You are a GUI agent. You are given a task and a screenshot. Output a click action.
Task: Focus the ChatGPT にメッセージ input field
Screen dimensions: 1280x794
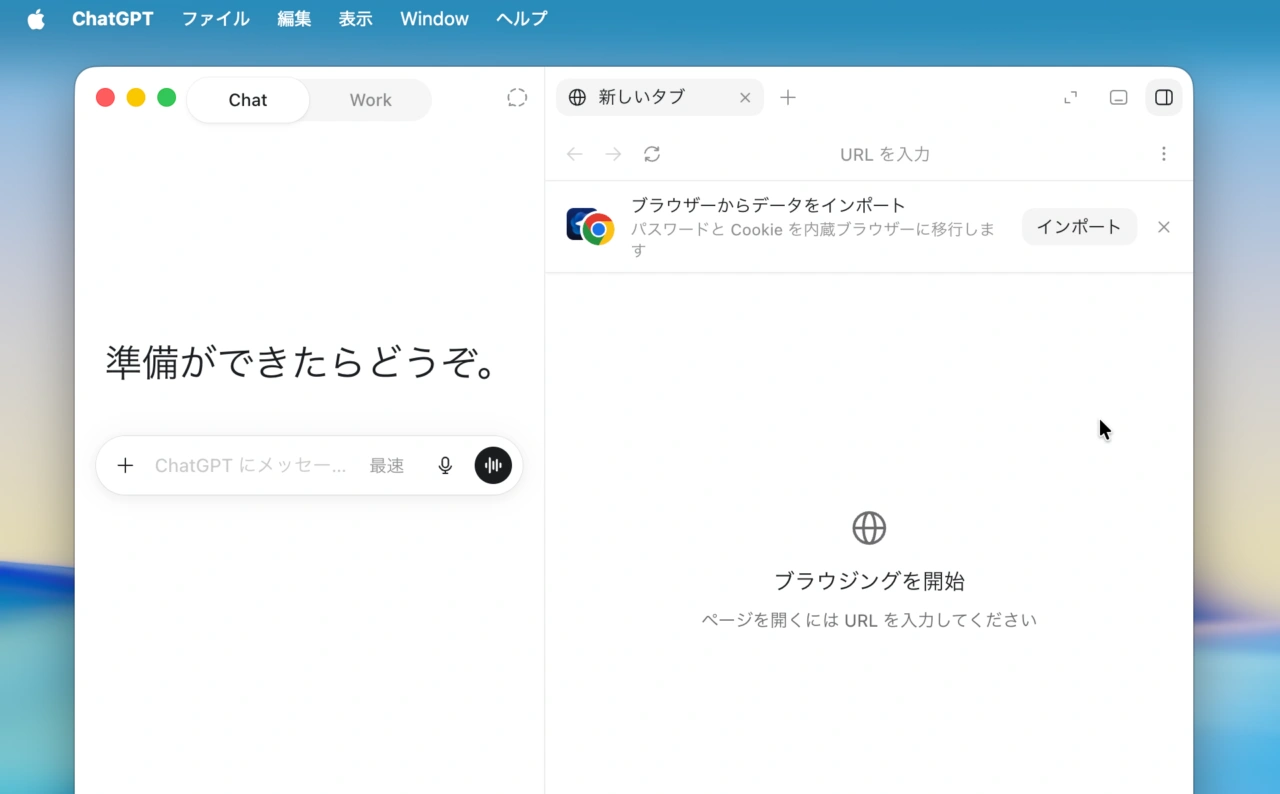250,465
